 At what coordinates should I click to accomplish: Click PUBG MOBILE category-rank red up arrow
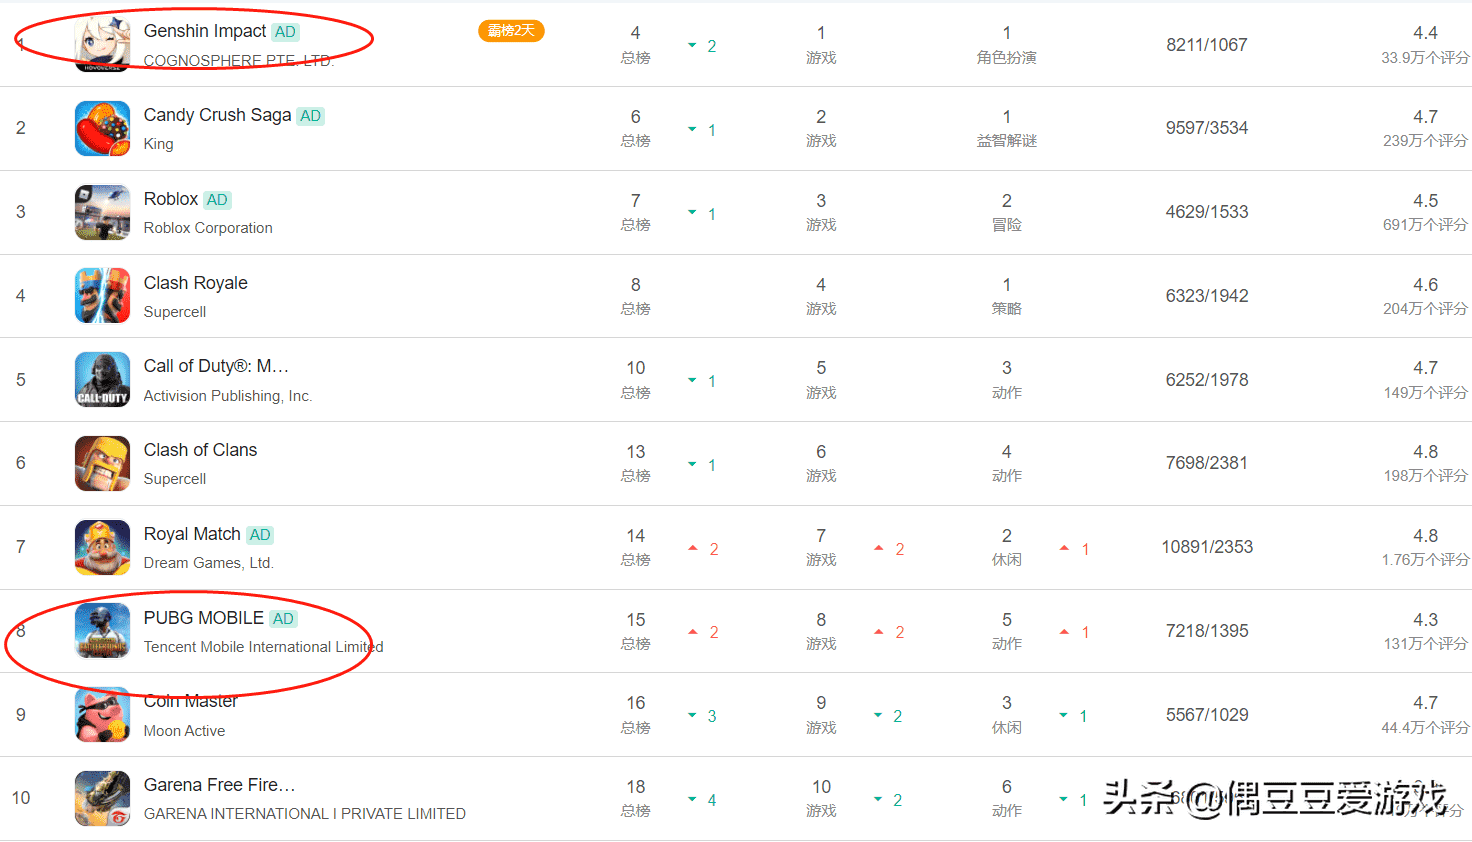(x=1064, y=632)
